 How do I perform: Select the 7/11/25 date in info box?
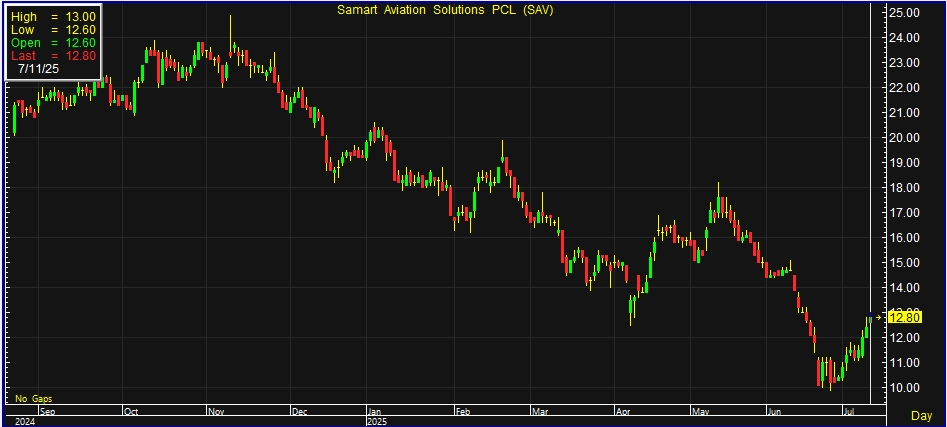39,71
